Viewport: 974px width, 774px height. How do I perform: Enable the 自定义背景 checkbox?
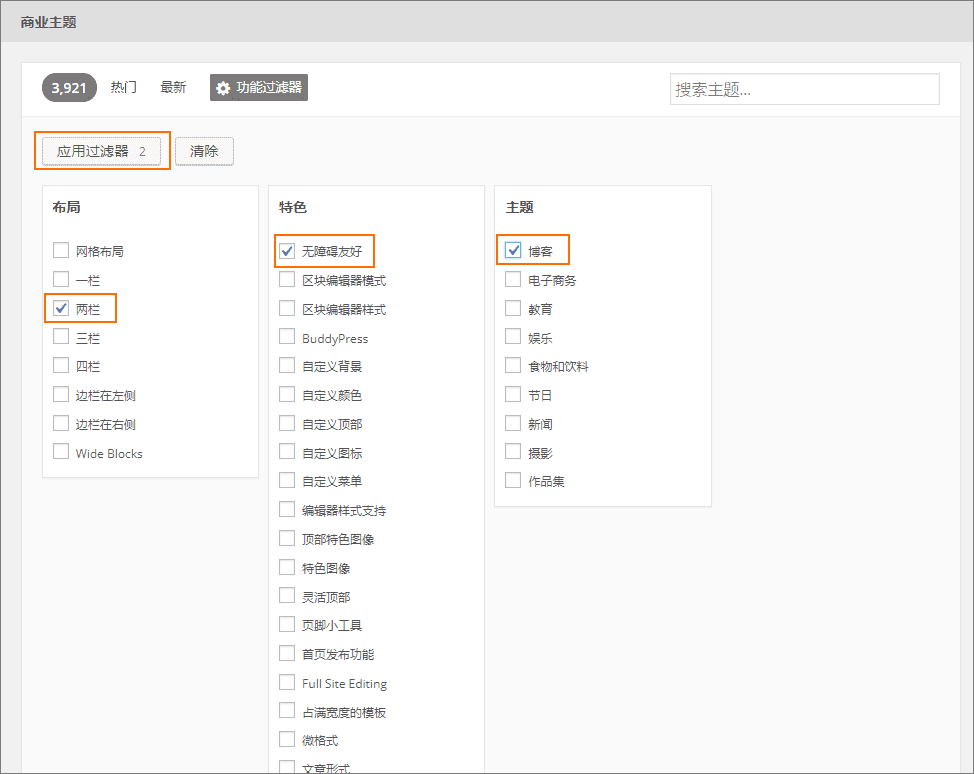click(287, 365)
